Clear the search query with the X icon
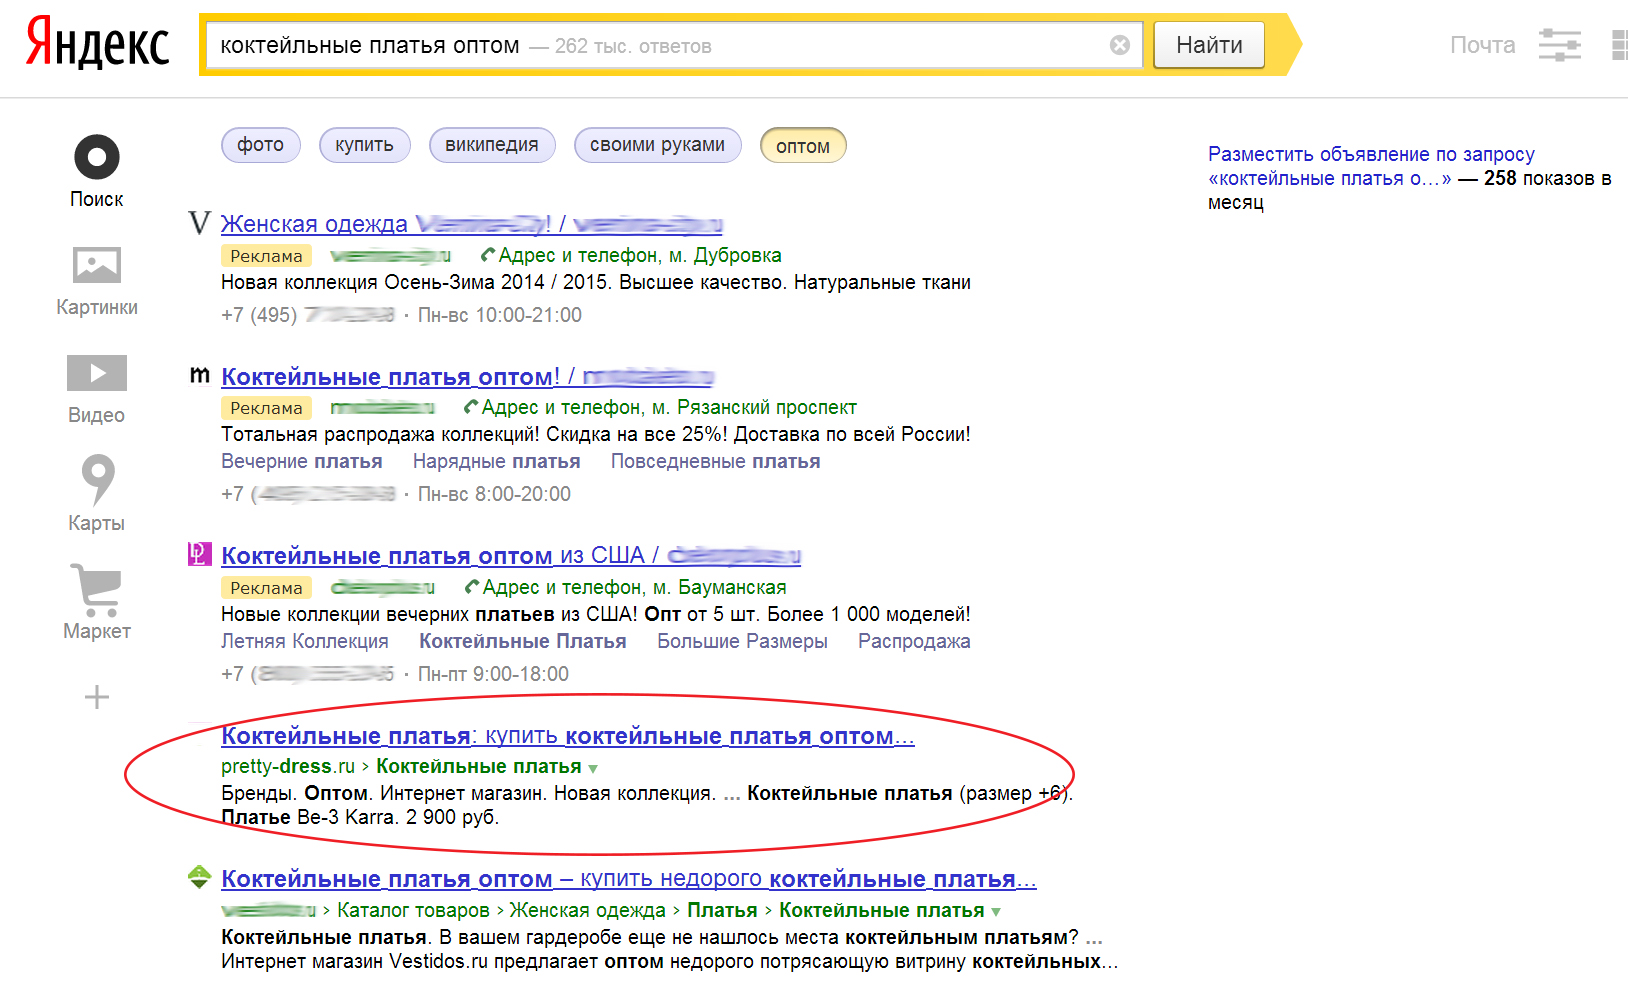 pyautogui.click(x=1120, y=45)
